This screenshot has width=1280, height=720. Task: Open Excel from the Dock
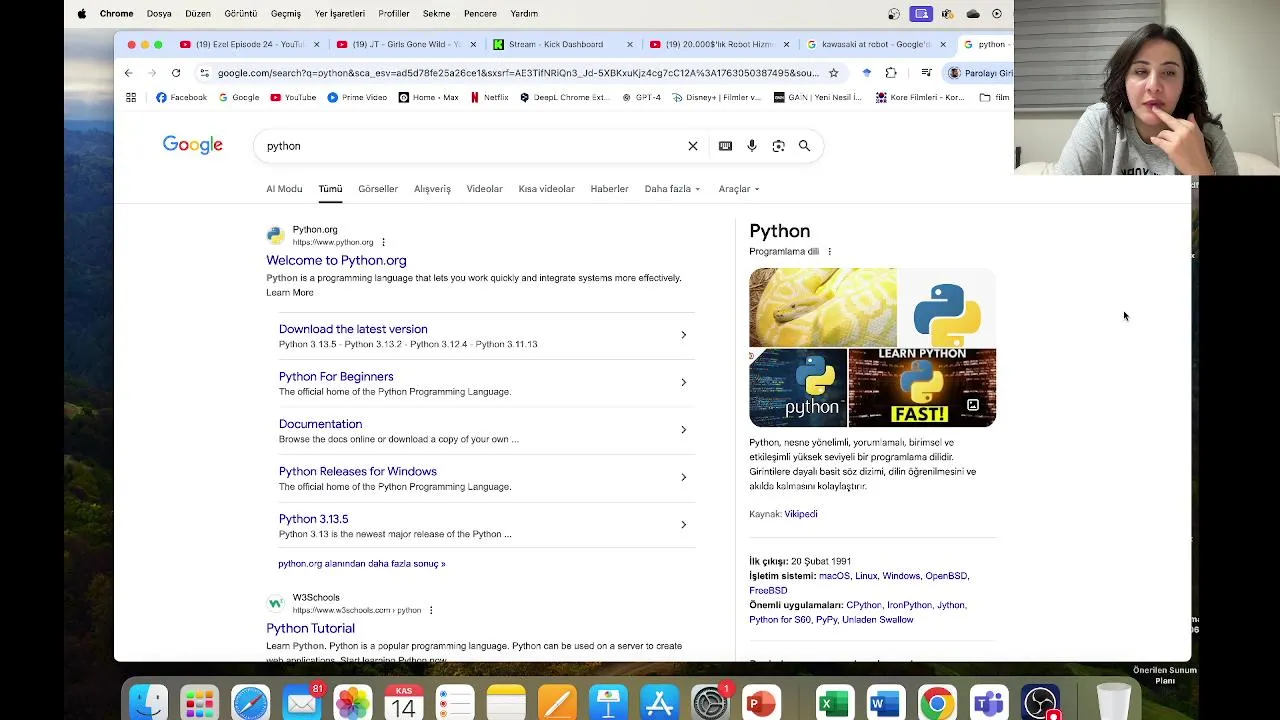(x=834, y=702)
